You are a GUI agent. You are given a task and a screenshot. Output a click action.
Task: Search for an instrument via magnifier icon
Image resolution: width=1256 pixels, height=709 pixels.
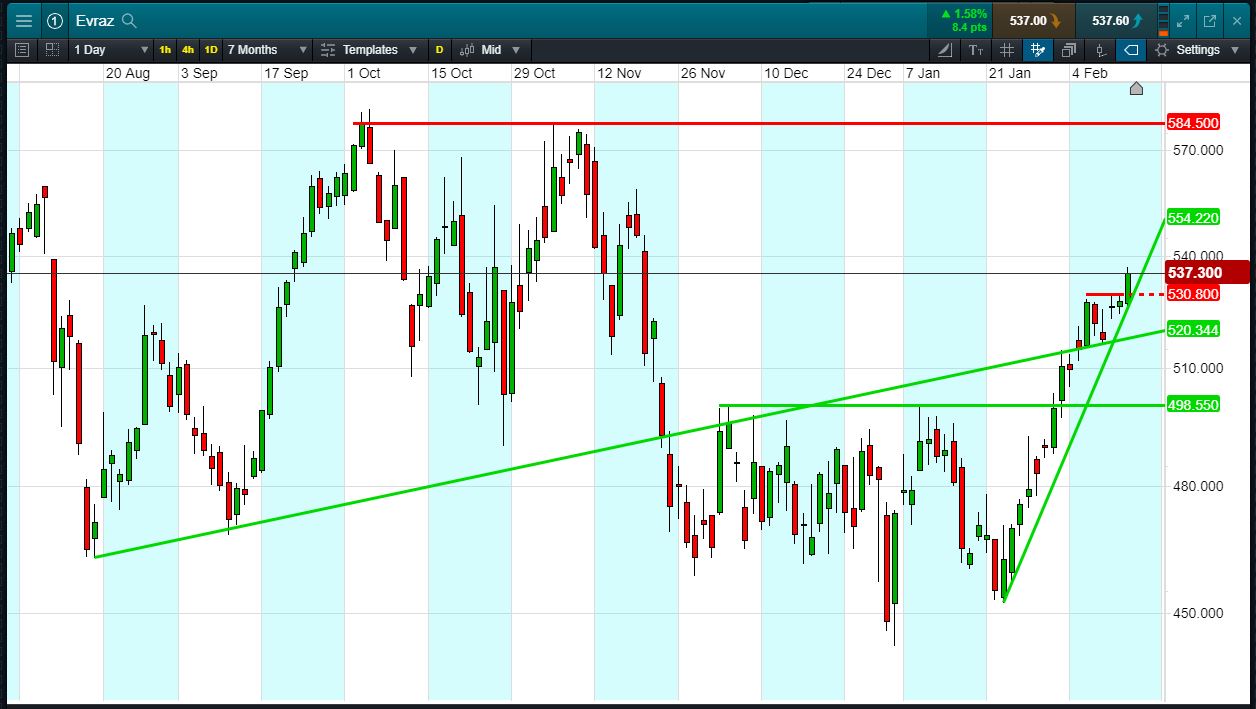point(129,20)
